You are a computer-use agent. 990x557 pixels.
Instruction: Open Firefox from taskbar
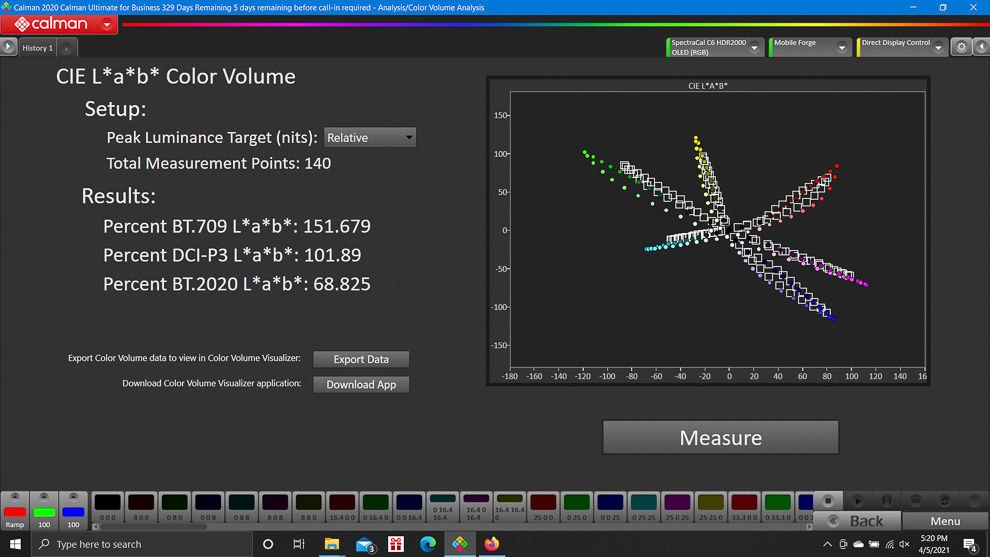coord(492,544)
